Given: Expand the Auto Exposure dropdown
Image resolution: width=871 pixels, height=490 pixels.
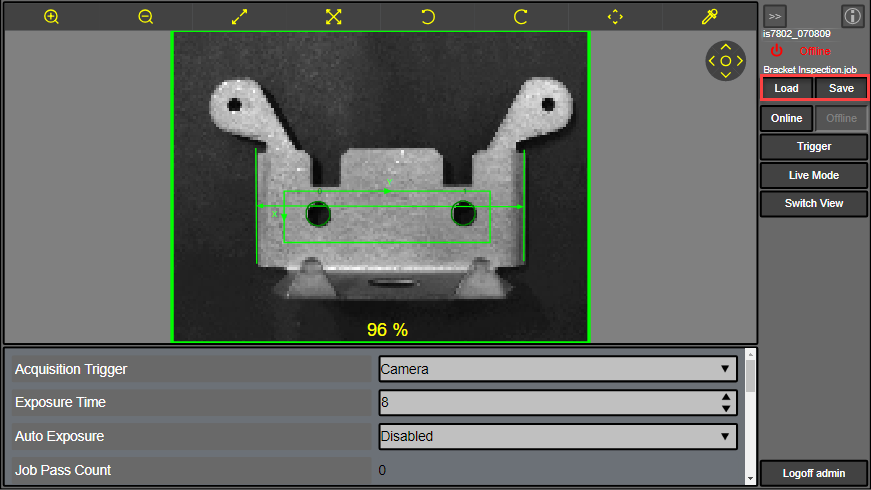Looking at the screenshot, I should click(x=557, y=436).
